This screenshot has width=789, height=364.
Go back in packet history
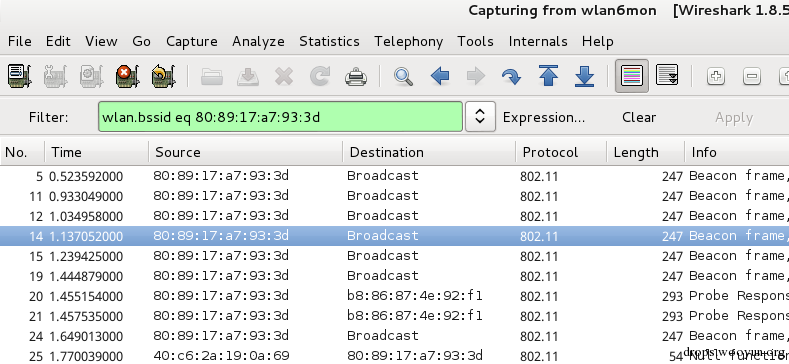440,77
